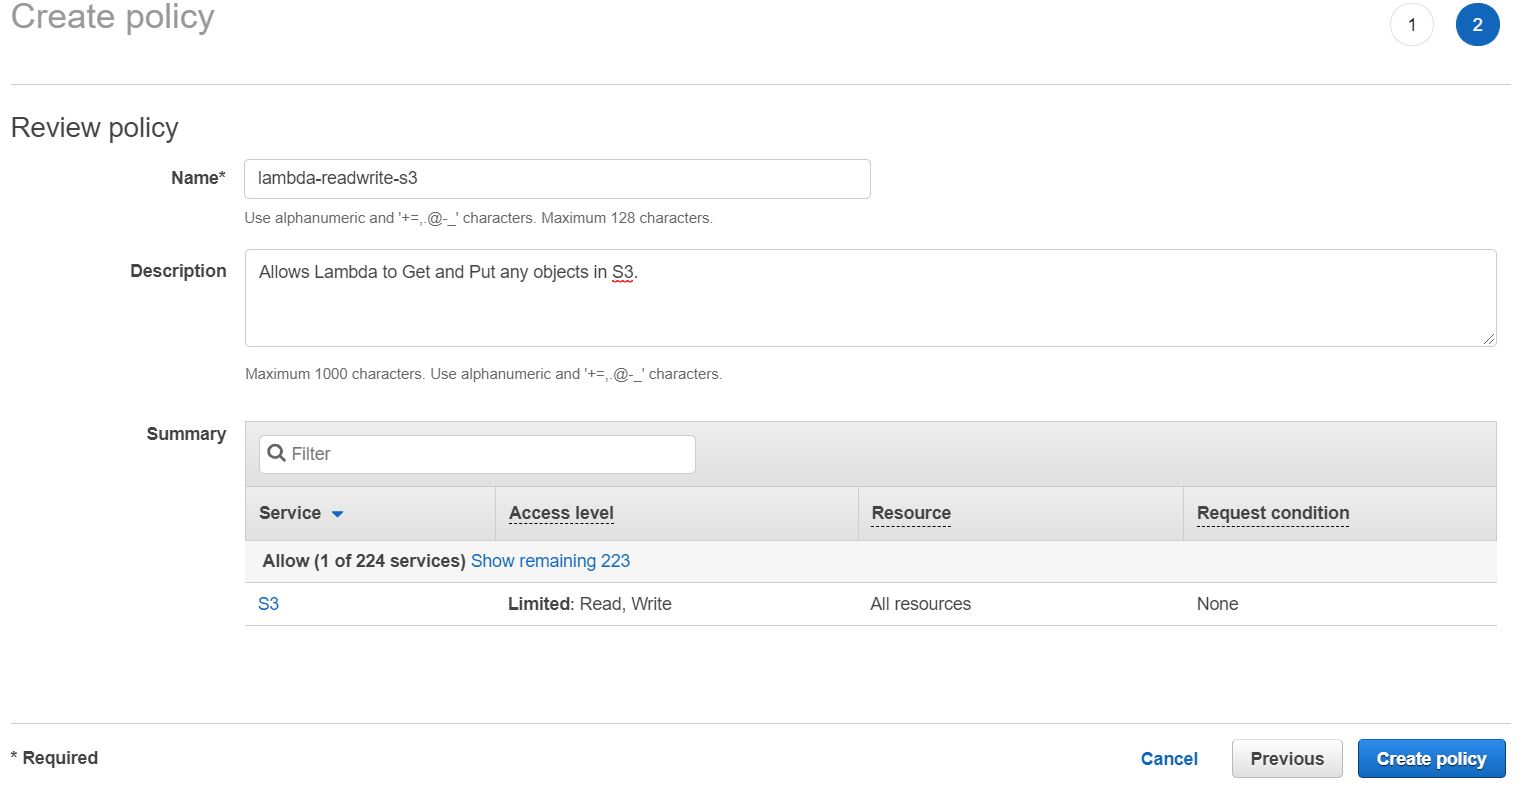Image resolution: width=1521 pixels, height=795 pixels.
Task: Click the 'Limited: Read, Write' access cell
Action: point(589,604)
